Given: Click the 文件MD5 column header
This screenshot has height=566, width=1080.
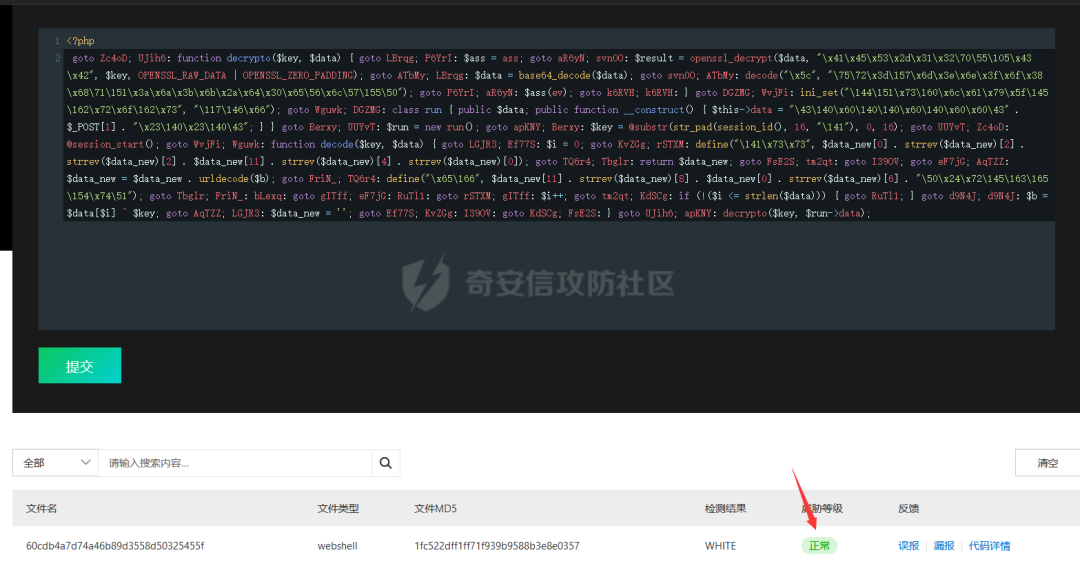Looking at the screenshot, I should click(x=435, y=508).
